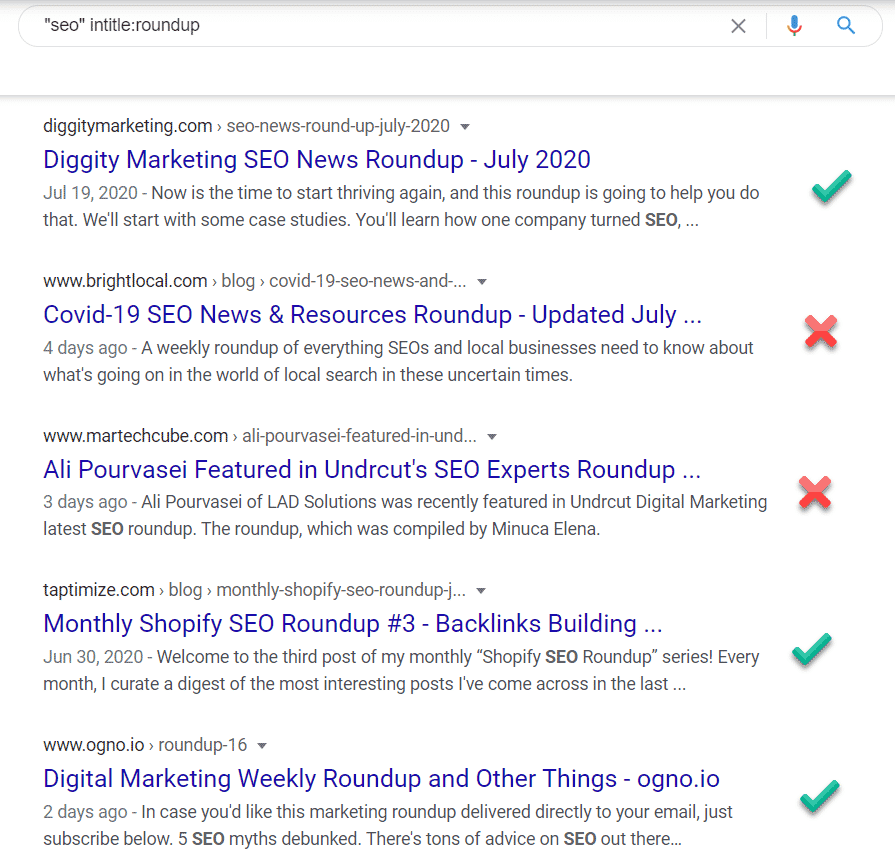Expand dropdown arrow beside ogno.io roundup-16 URL
This screenshot has height=866, width=895.
(x=262, y=746)
